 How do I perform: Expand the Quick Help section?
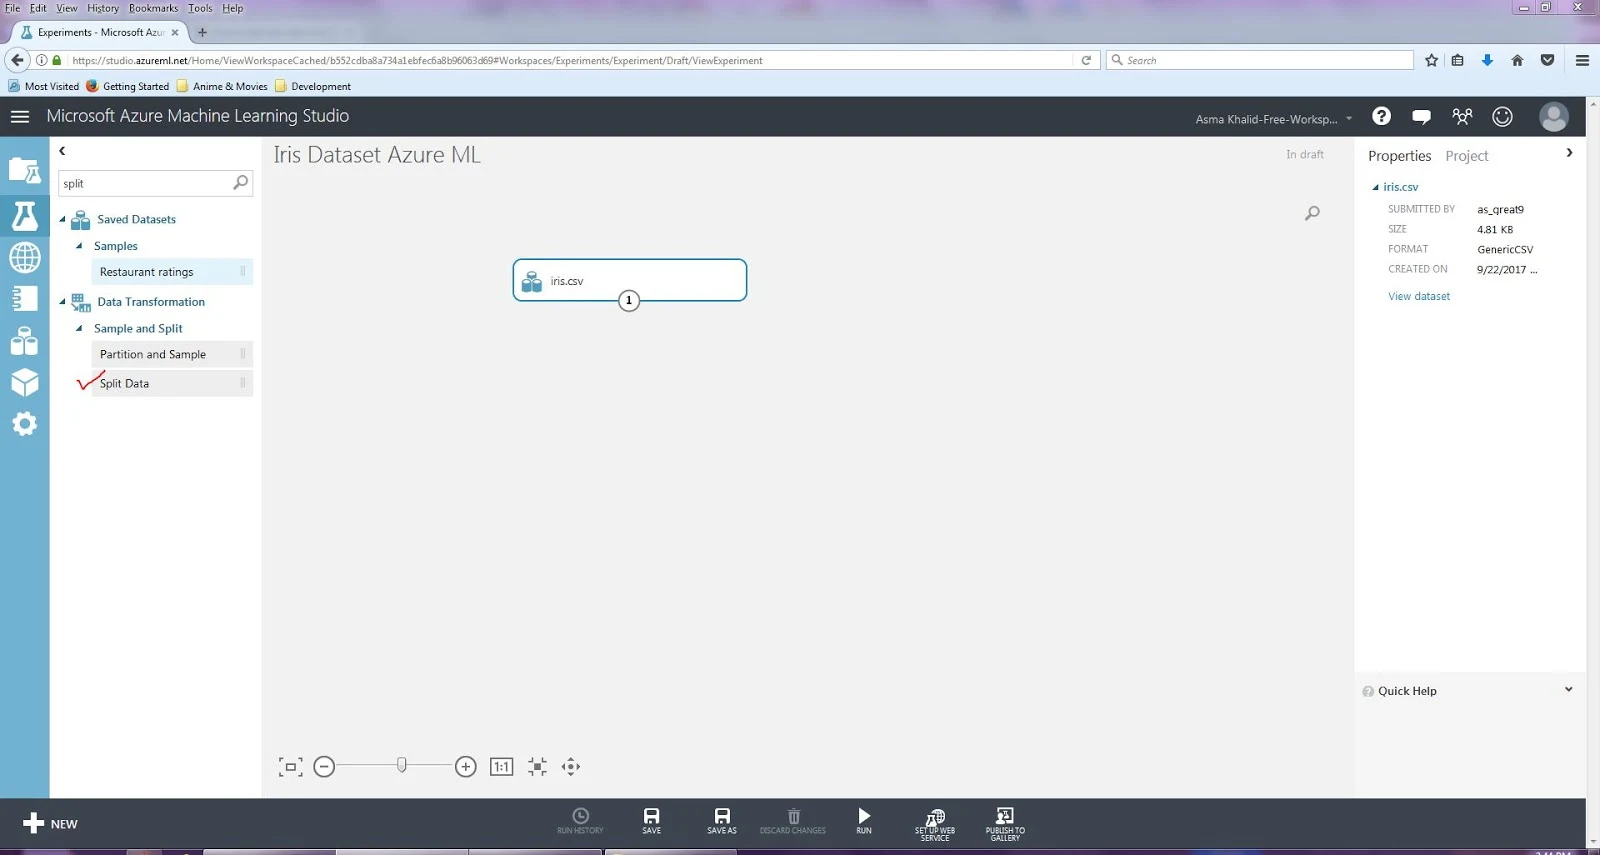click(1568, 690)
